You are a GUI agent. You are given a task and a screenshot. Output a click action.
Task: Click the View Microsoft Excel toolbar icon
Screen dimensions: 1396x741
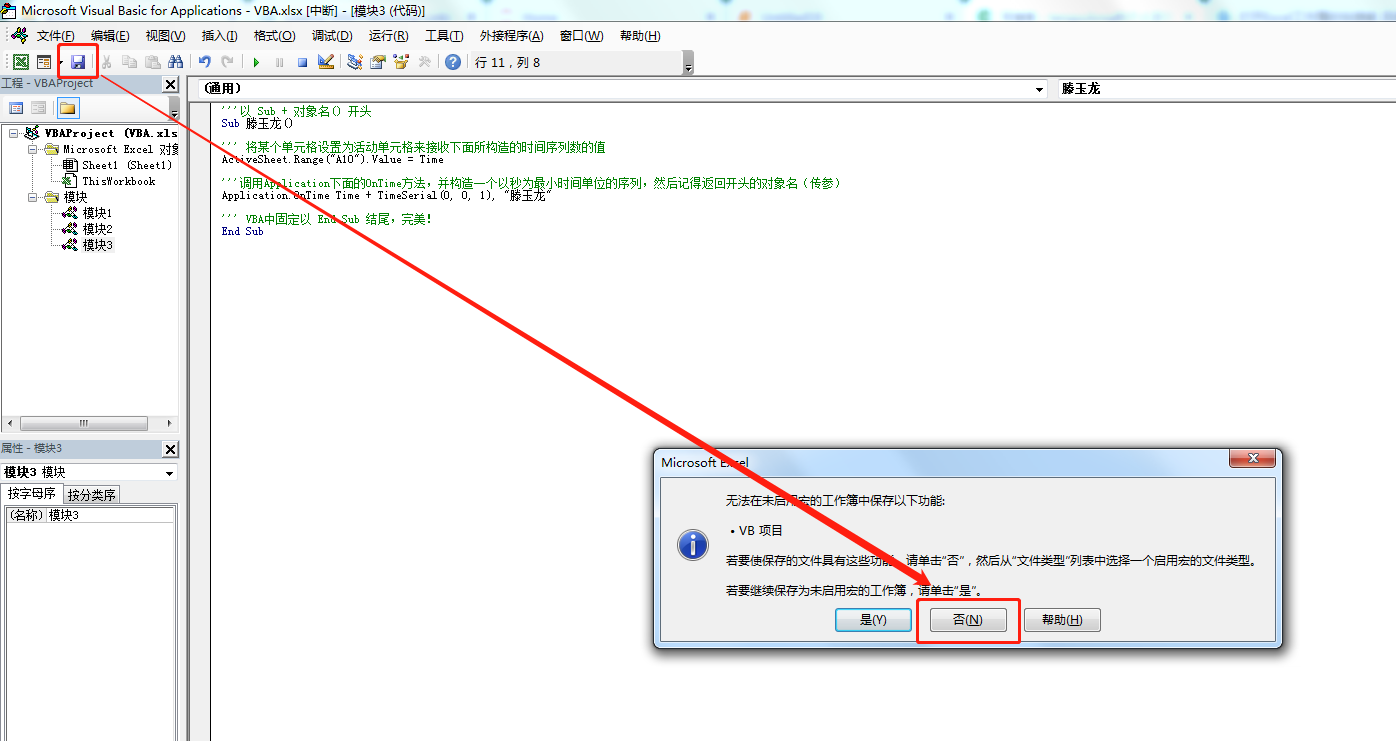coord(21,62)
